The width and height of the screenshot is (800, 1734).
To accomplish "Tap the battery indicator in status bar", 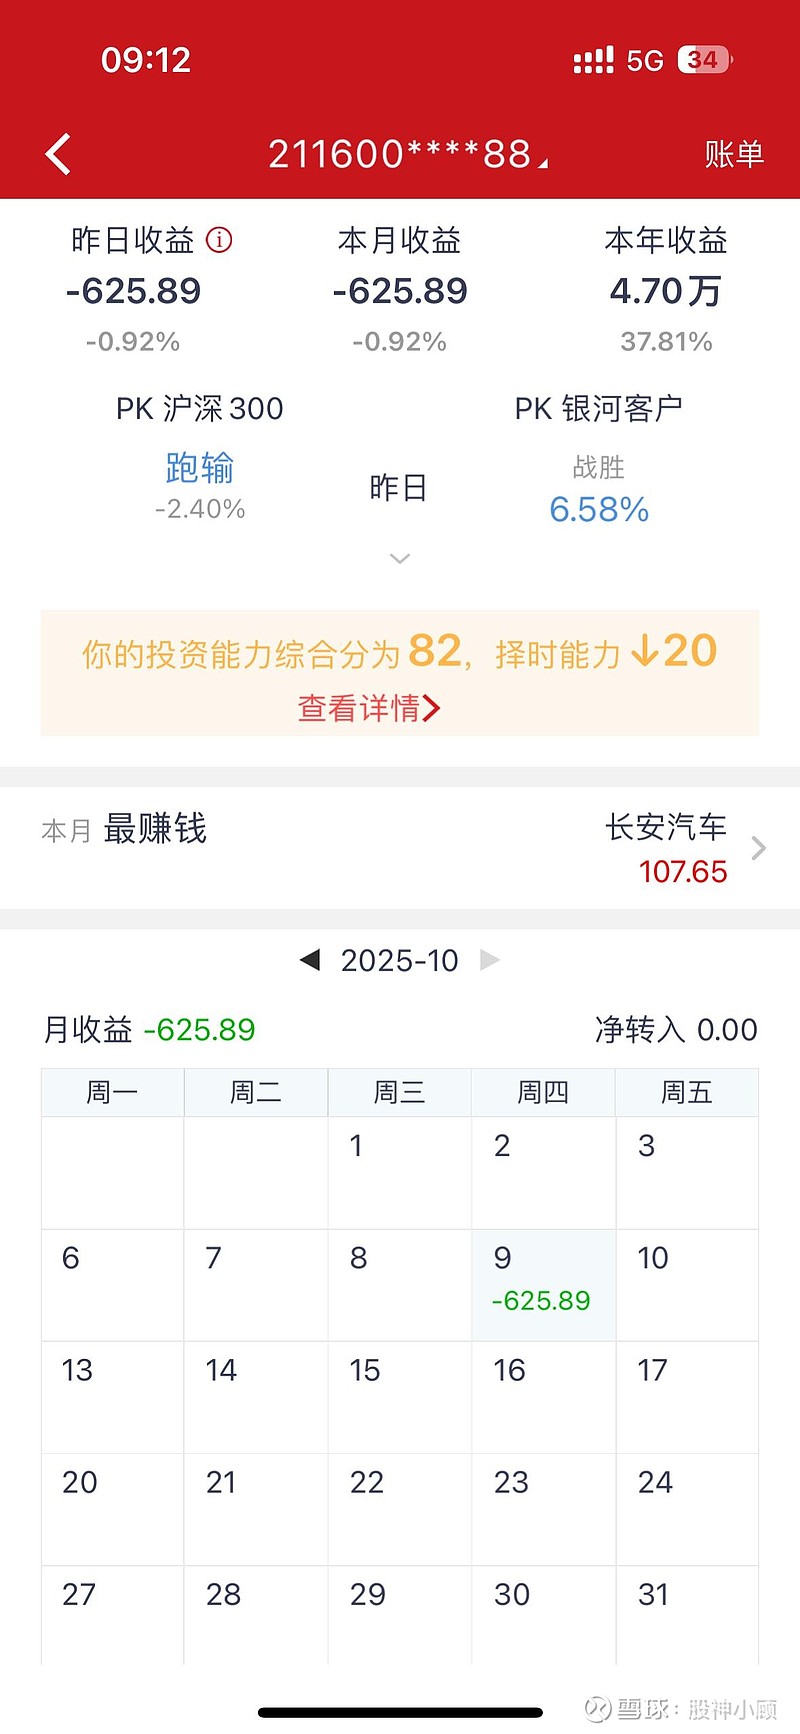I will (x=704, y=60).
